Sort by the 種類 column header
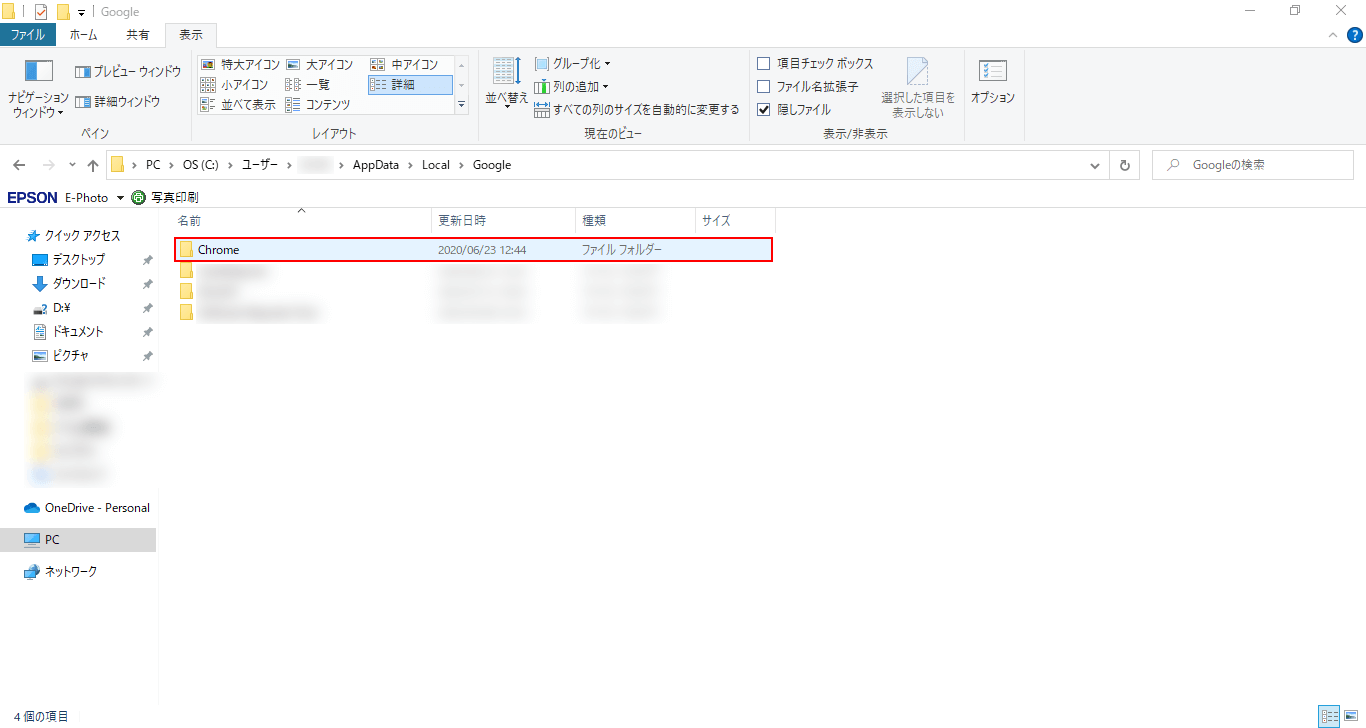1366x728 pixels. (636, 221)
